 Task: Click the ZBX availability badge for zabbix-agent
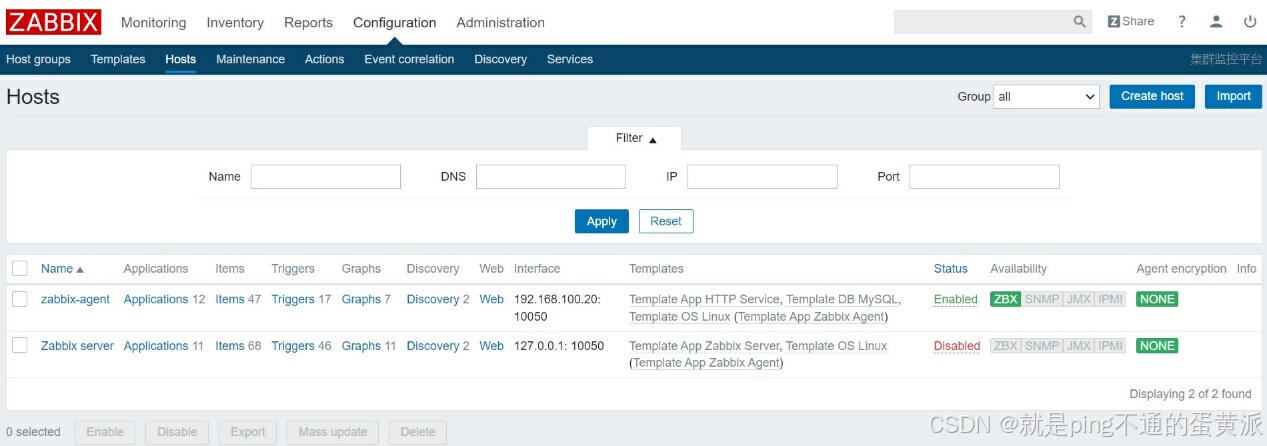[x=1005, y=299]
